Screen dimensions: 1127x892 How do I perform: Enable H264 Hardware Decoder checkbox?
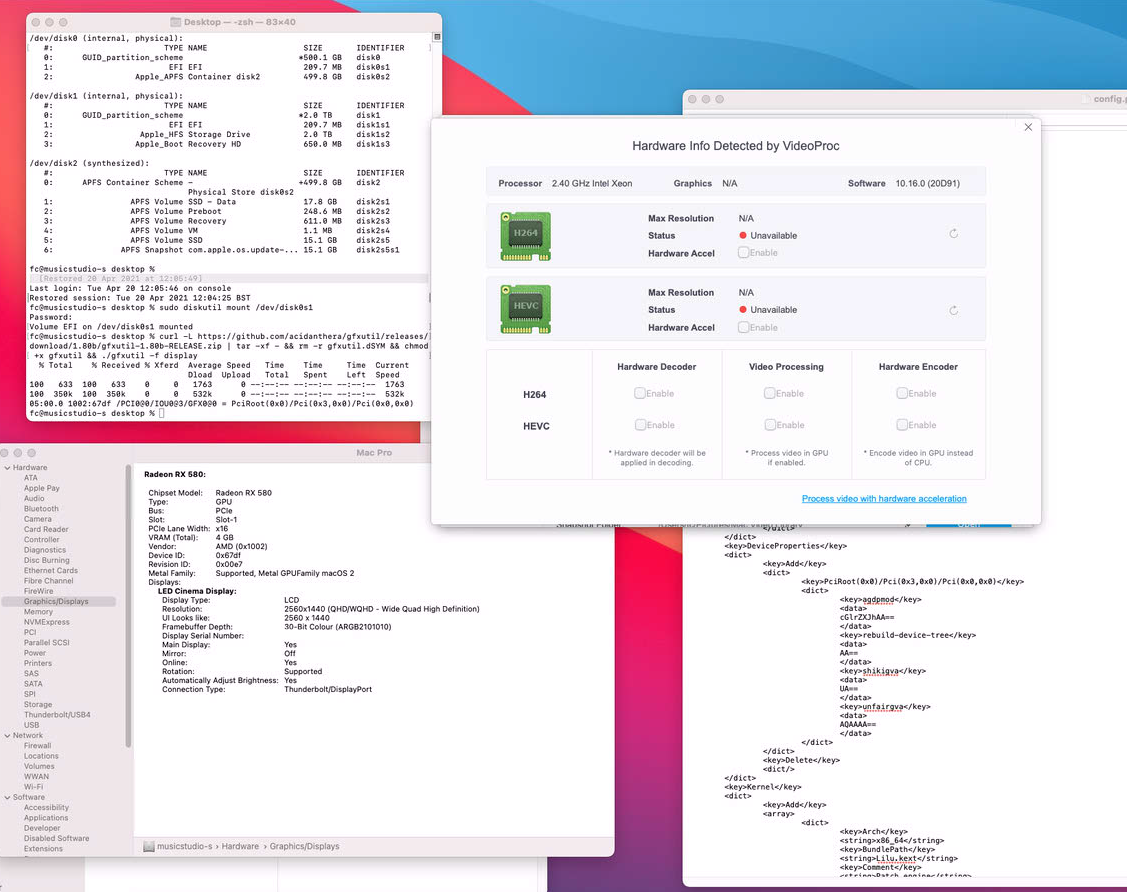[640, 393]
